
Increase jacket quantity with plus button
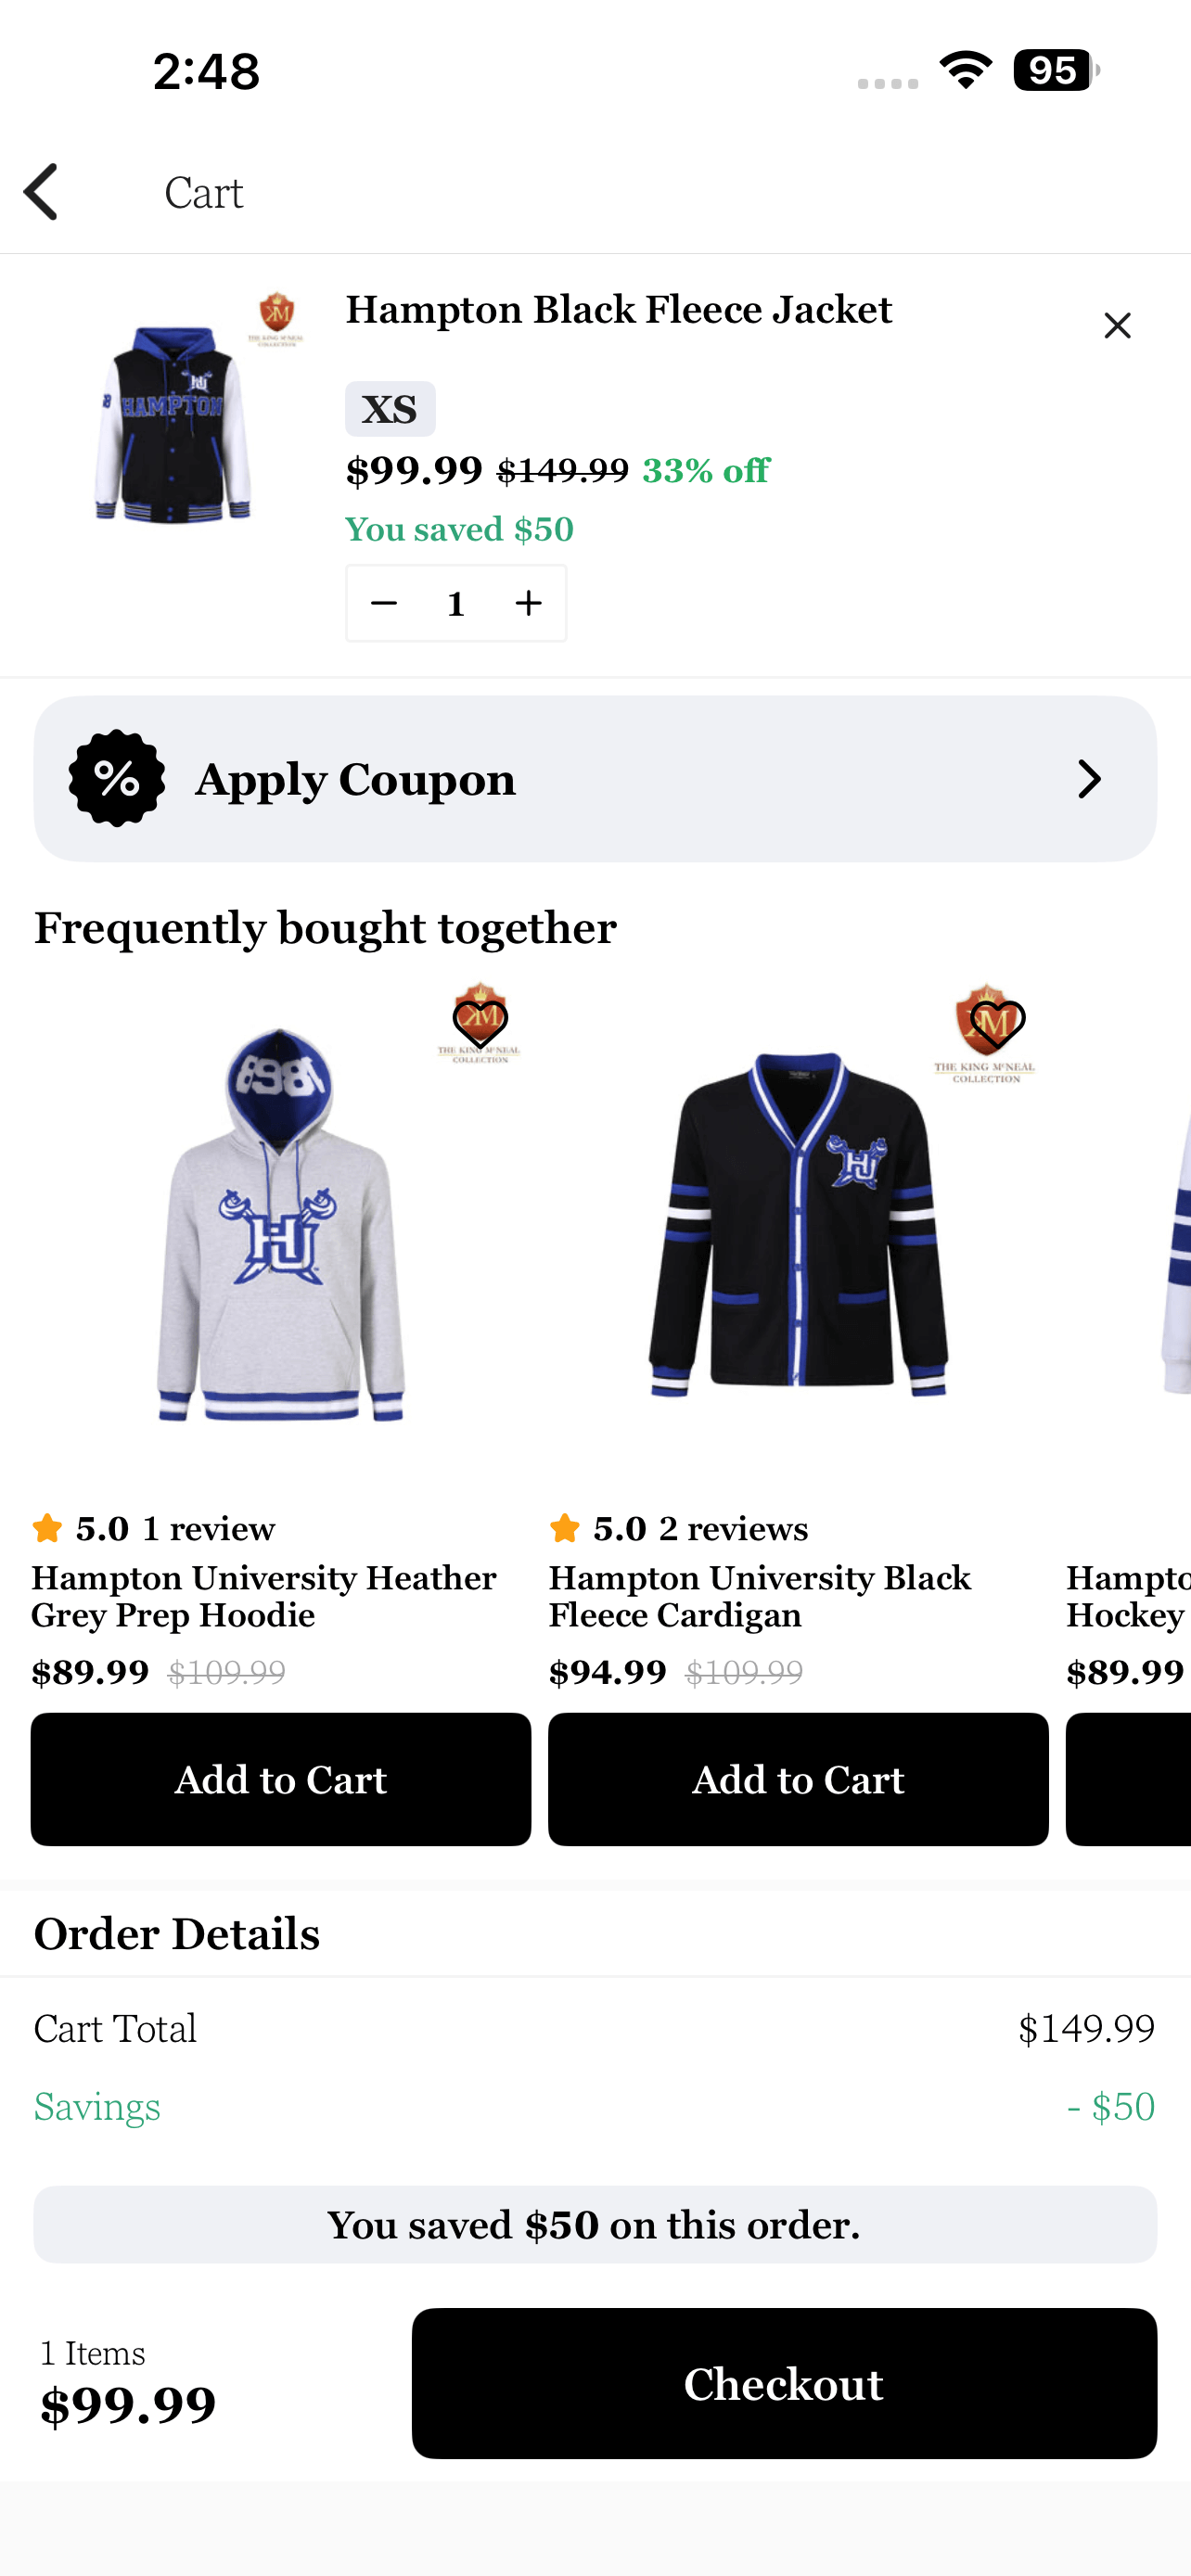[528, 603]
